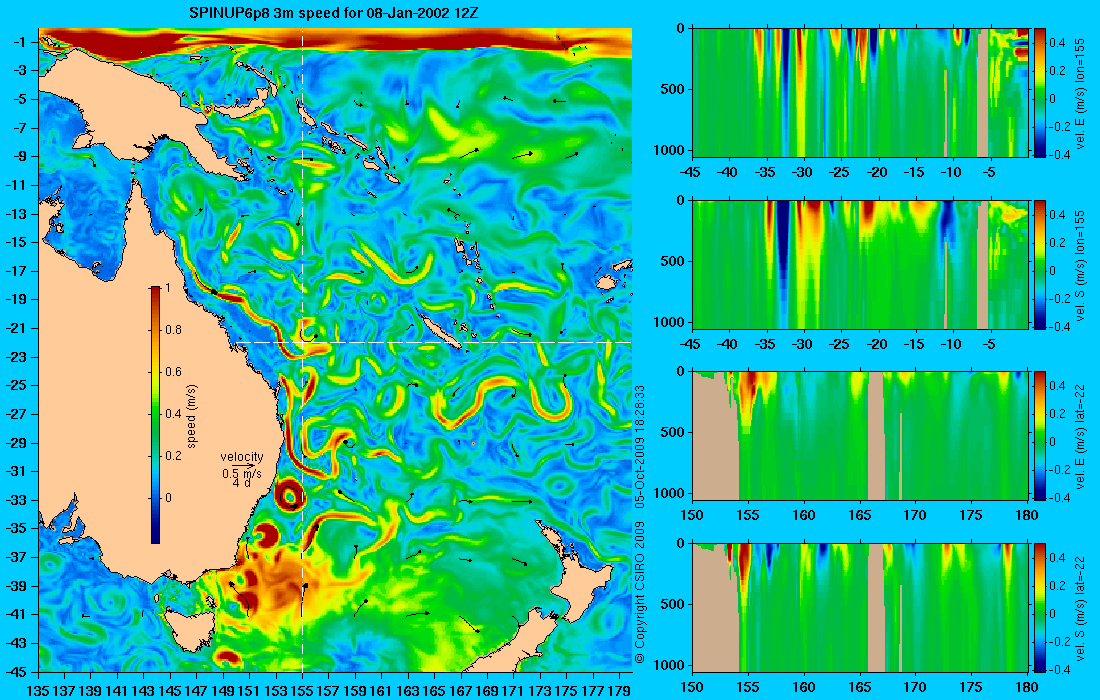Click the vel. S lat=-22 depth section plot
This screenshot has width=1100, height=700.
tap(860, 607)
